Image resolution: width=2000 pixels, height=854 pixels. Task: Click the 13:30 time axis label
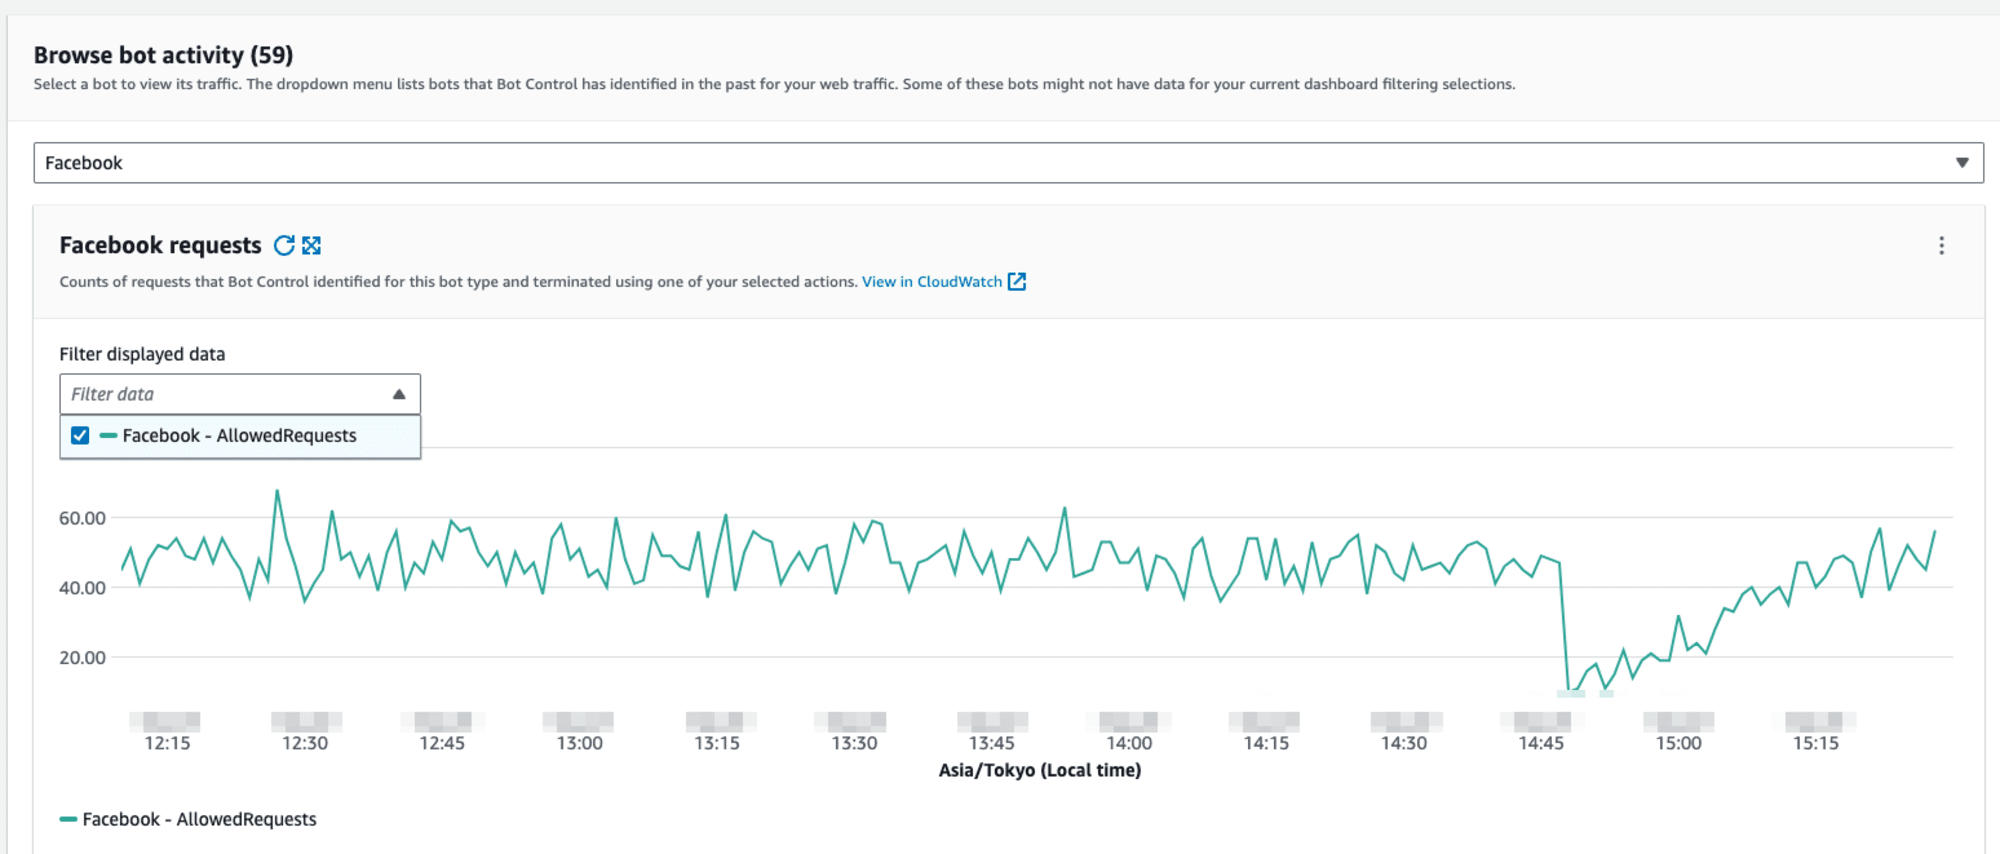click(854, 743)
